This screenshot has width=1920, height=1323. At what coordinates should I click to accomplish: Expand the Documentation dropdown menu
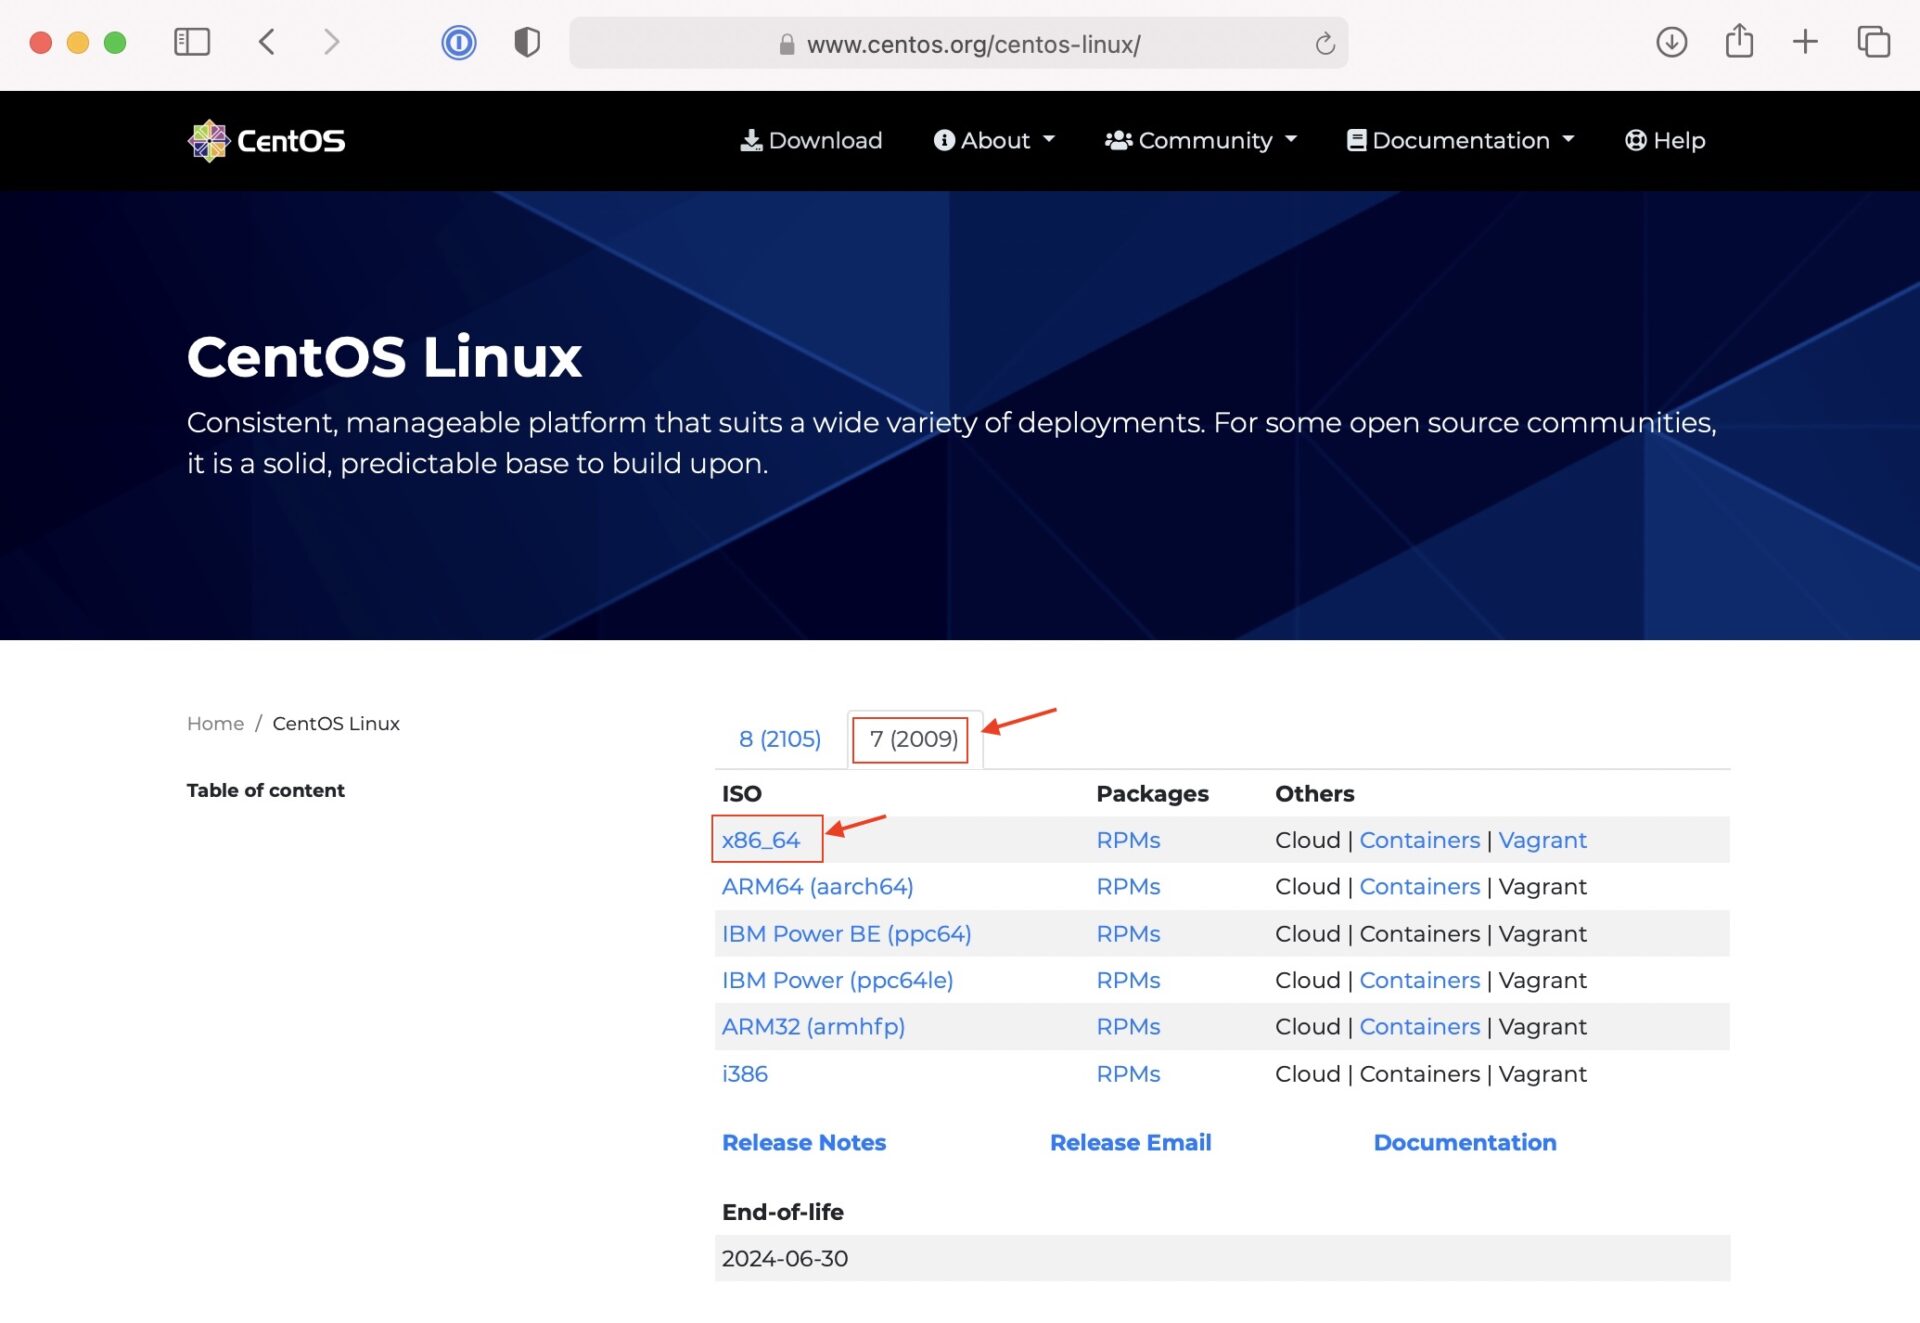pos(1461,140)
